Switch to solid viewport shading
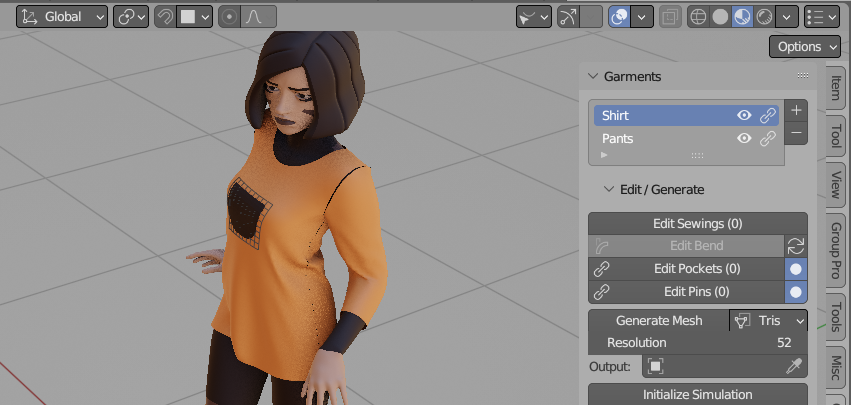Viewport: 851px width, 405px height. coord(720,17)
